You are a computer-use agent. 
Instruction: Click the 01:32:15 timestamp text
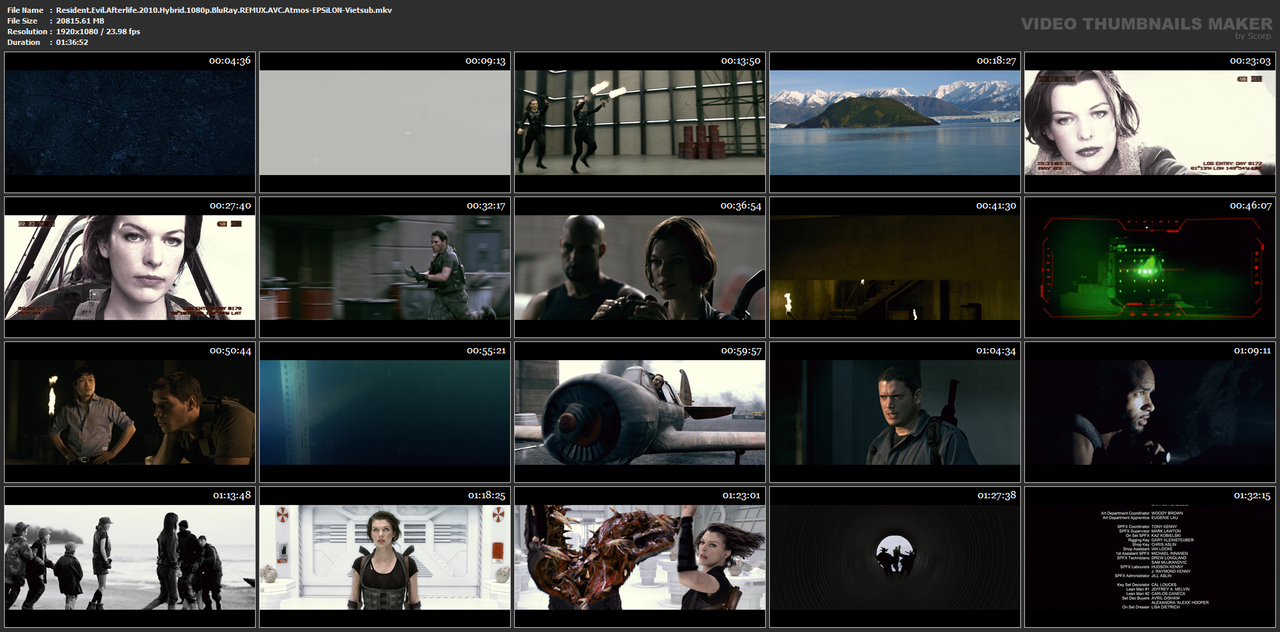point(1251,496)
